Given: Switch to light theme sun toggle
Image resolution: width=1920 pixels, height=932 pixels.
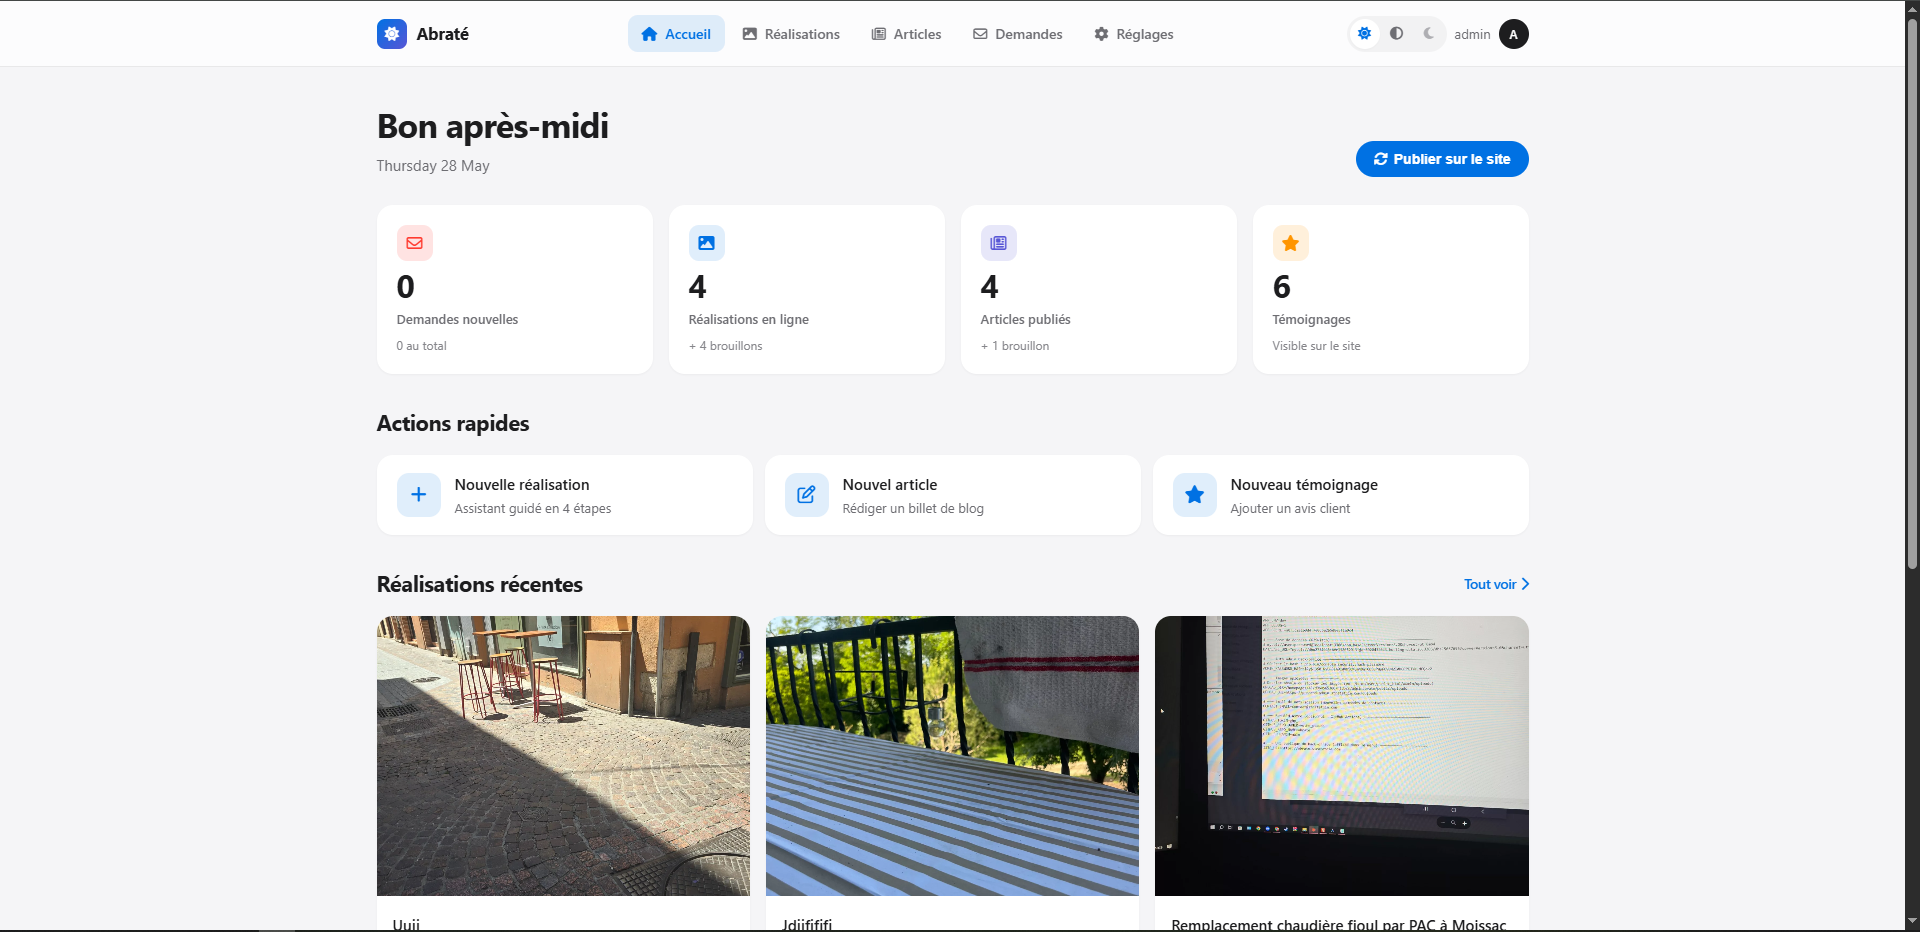Looking at the screenshot, I should [x=1365, y=34].
